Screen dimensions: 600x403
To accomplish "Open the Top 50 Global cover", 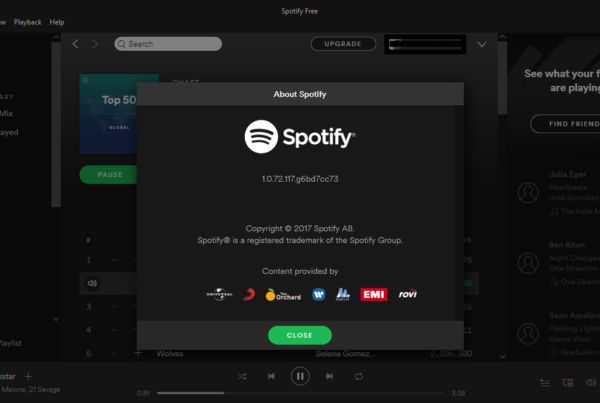I will point(108,114).
